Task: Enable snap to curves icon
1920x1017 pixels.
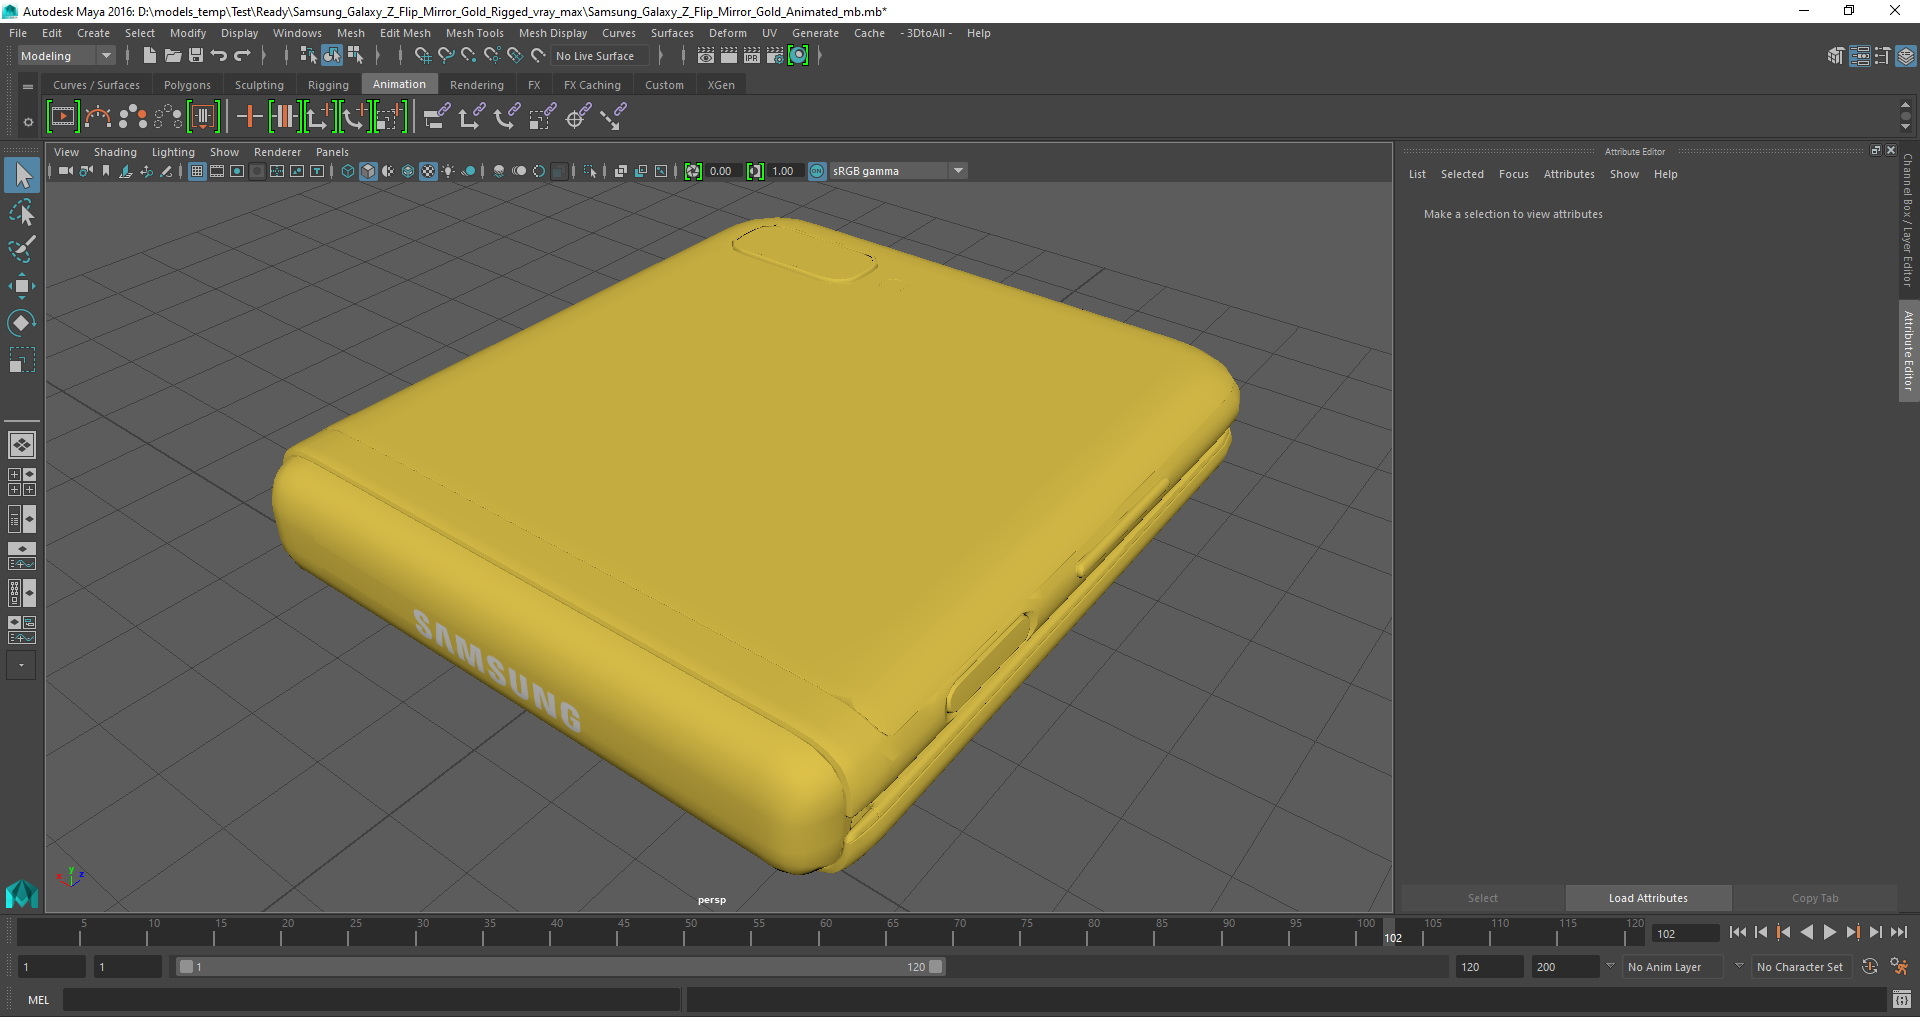Action: pyautogui.click(x=445, y=56)
